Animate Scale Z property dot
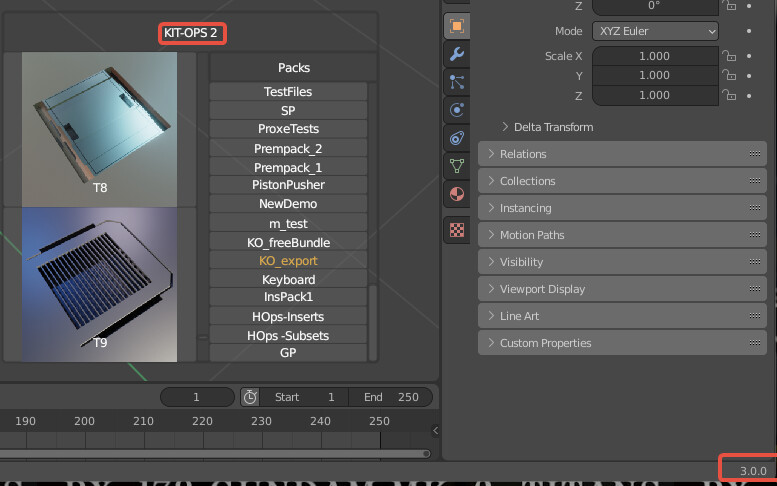 (x=749, y=96)
